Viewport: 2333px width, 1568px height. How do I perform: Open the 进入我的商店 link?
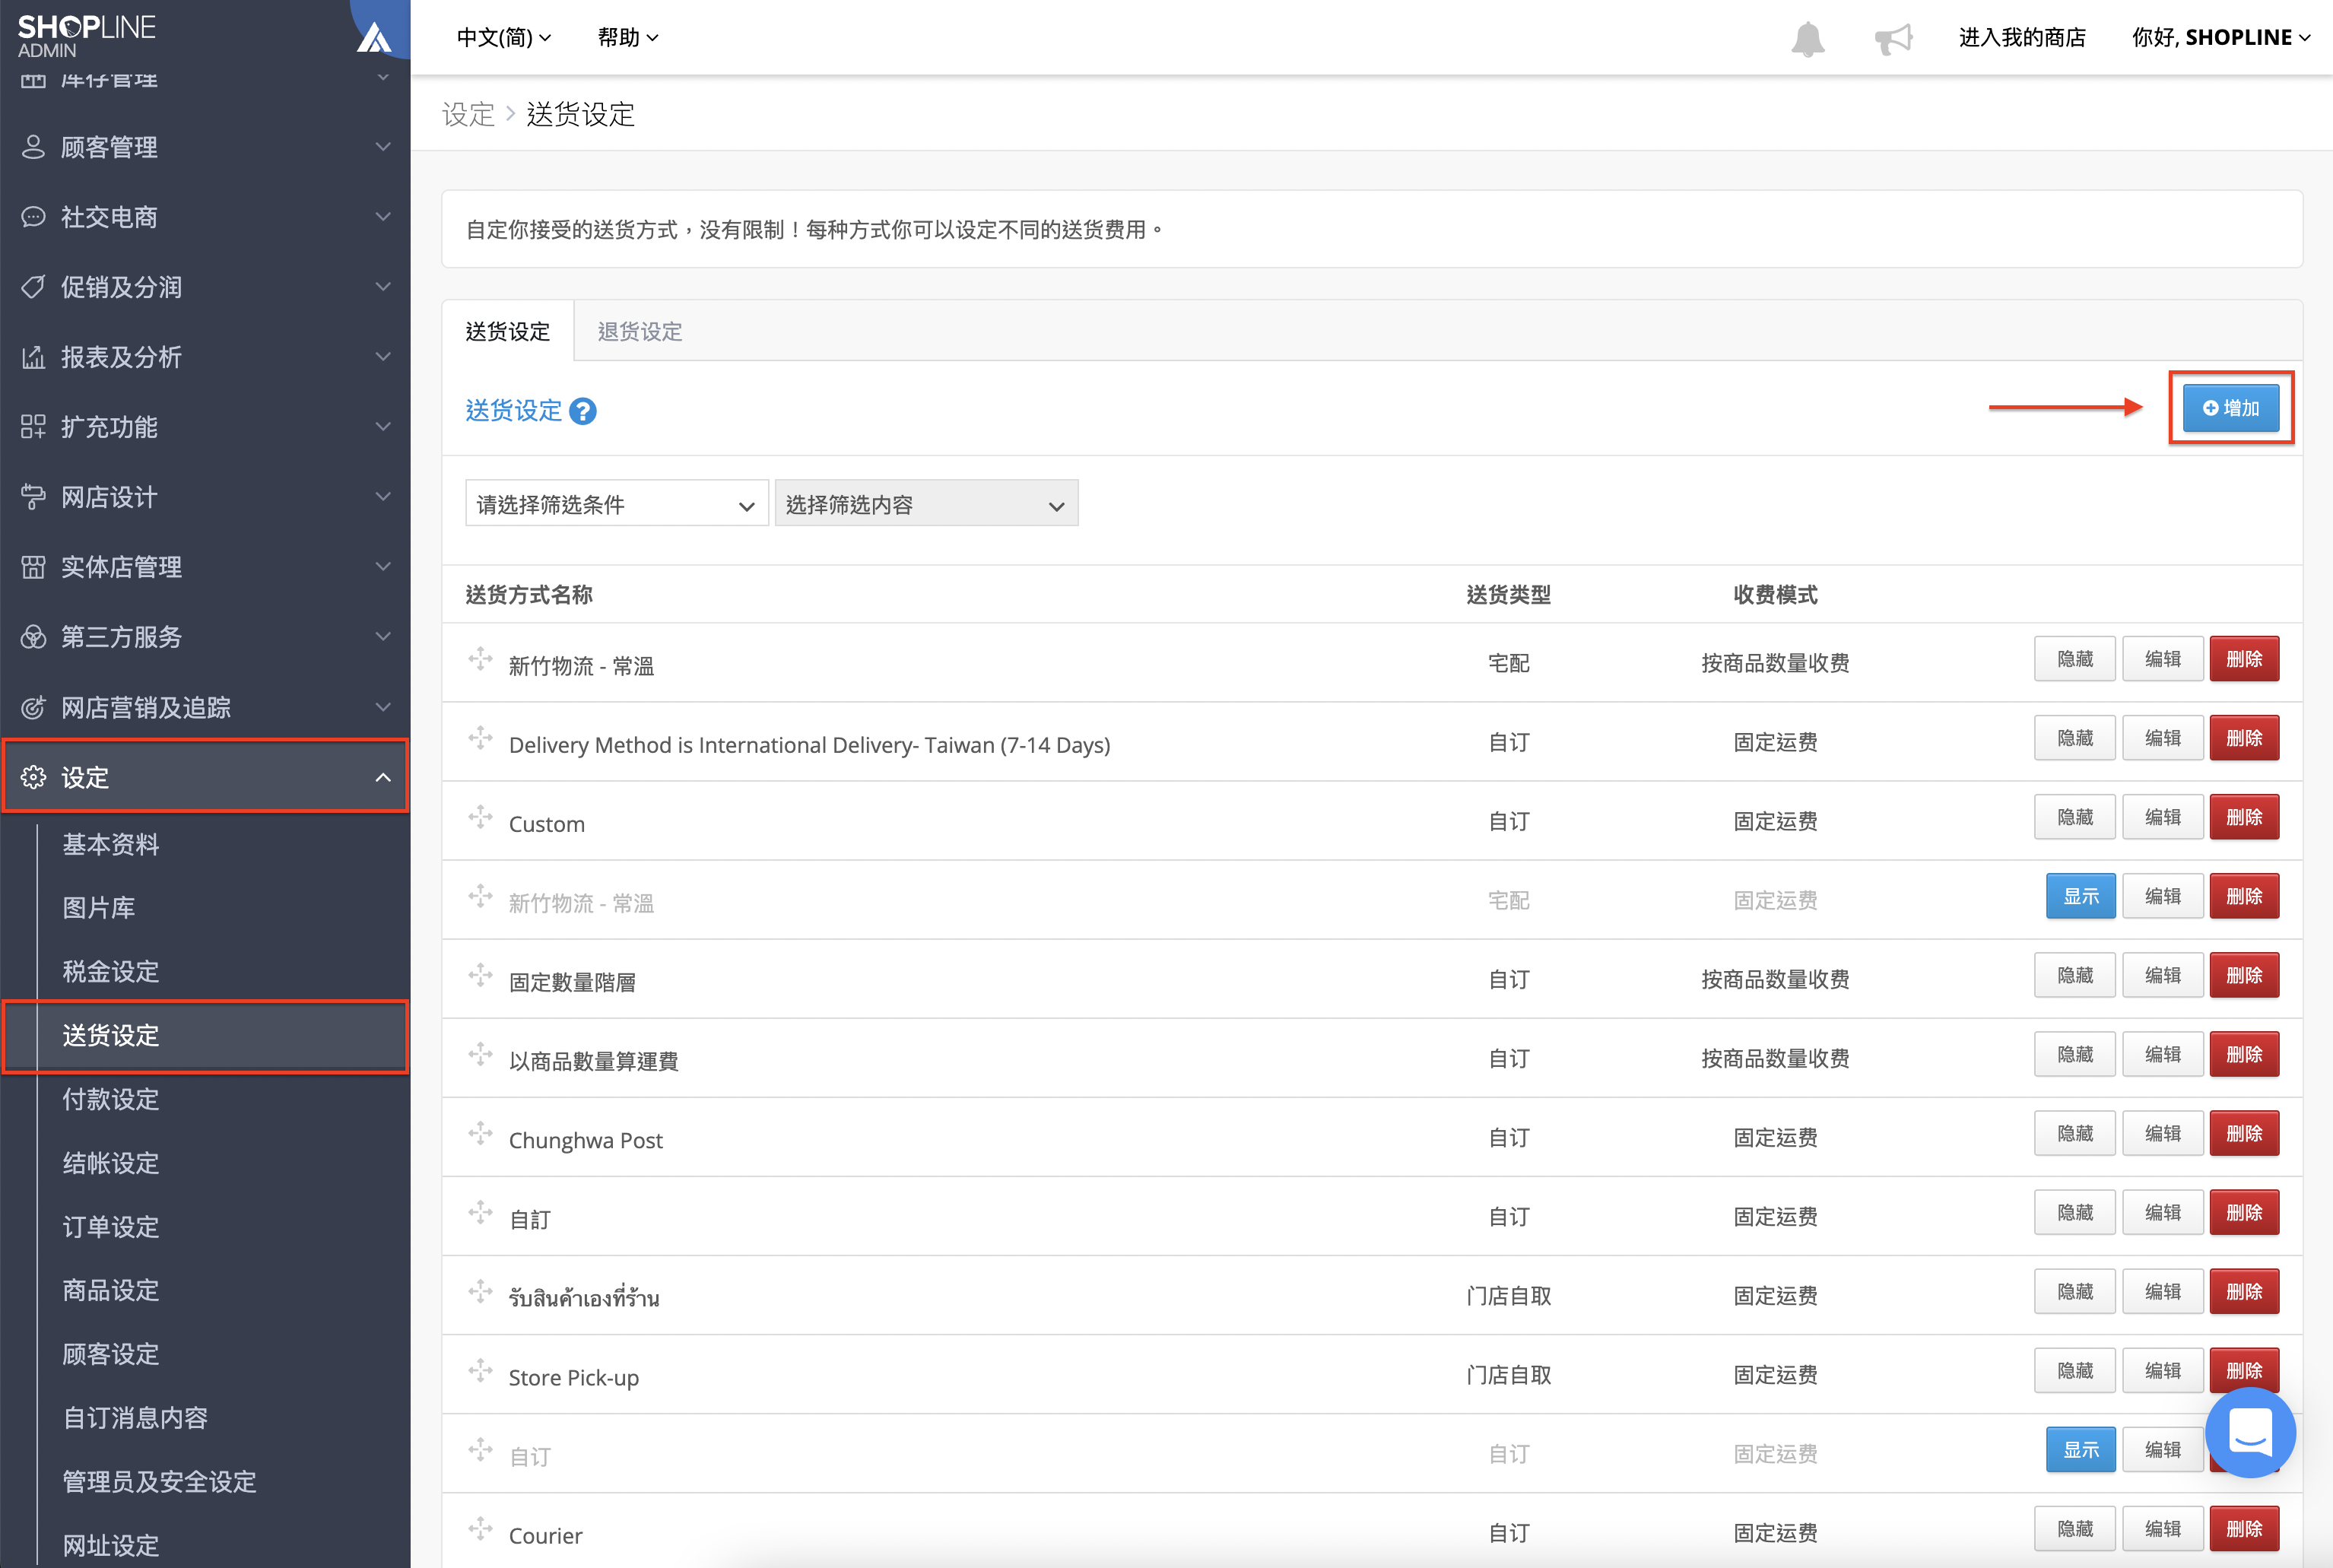tap(2021, 38)
